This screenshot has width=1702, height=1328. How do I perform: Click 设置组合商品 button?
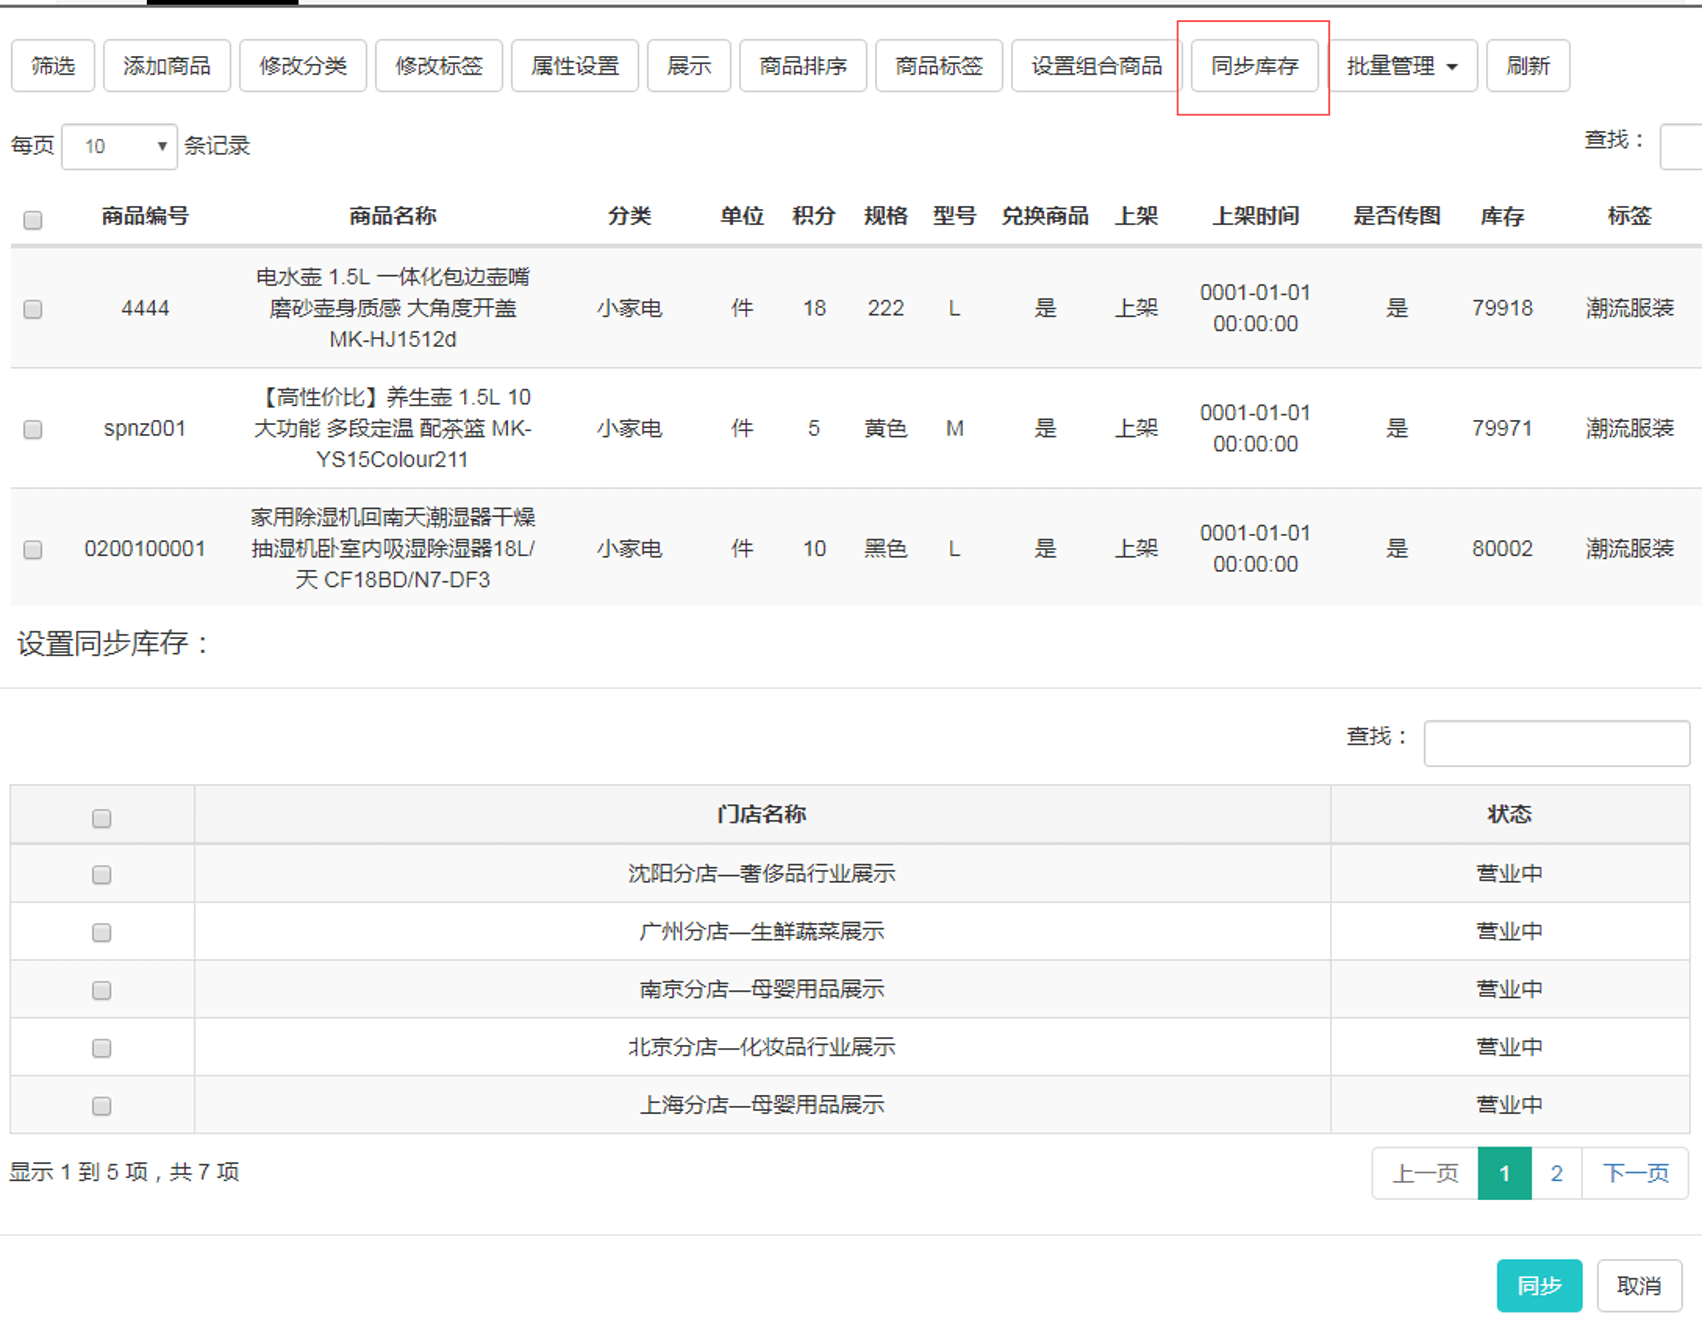(x=1097, y=66)
